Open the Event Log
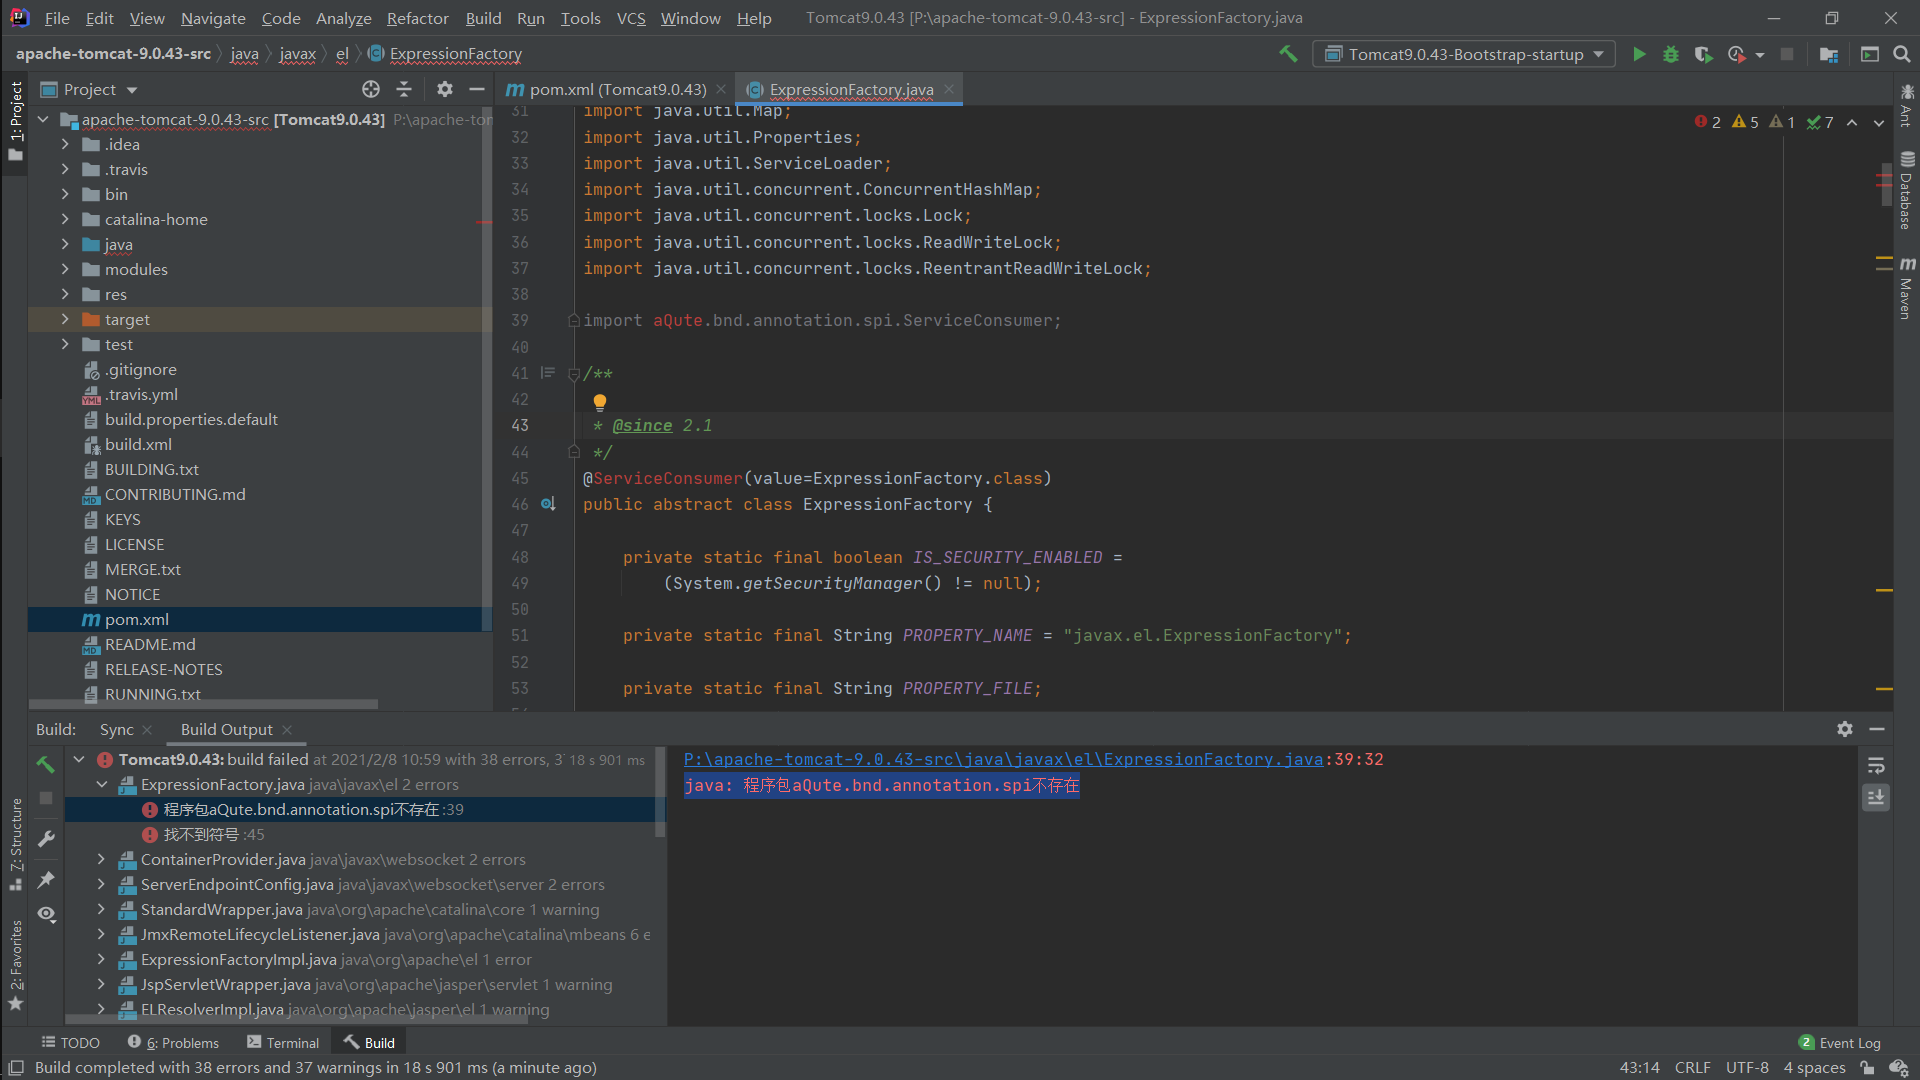This screenshot has height=1080, width=1920. point(1839,1042)
